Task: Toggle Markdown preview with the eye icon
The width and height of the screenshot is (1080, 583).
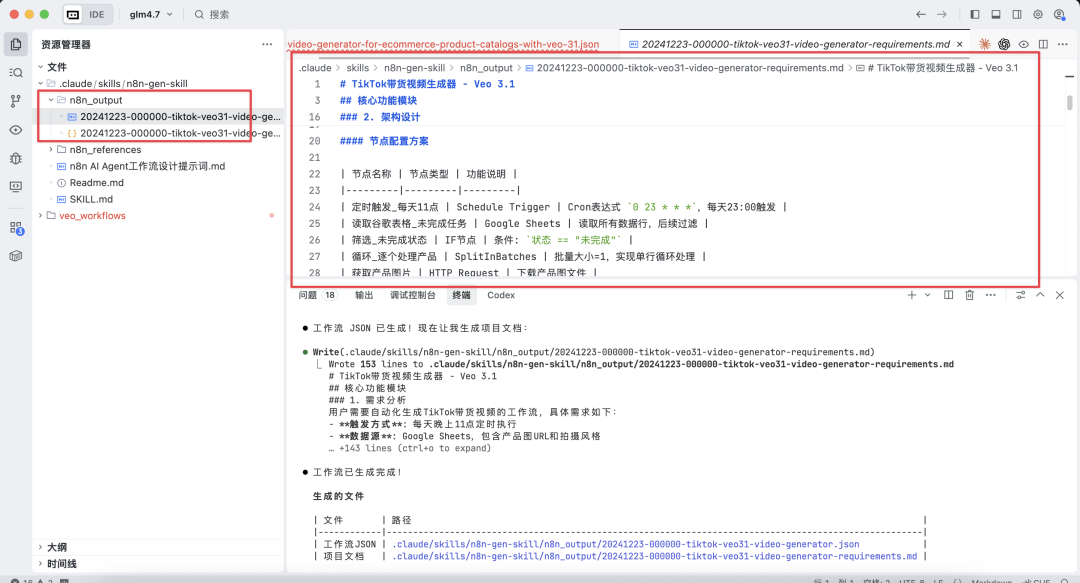Action: 1024,44
